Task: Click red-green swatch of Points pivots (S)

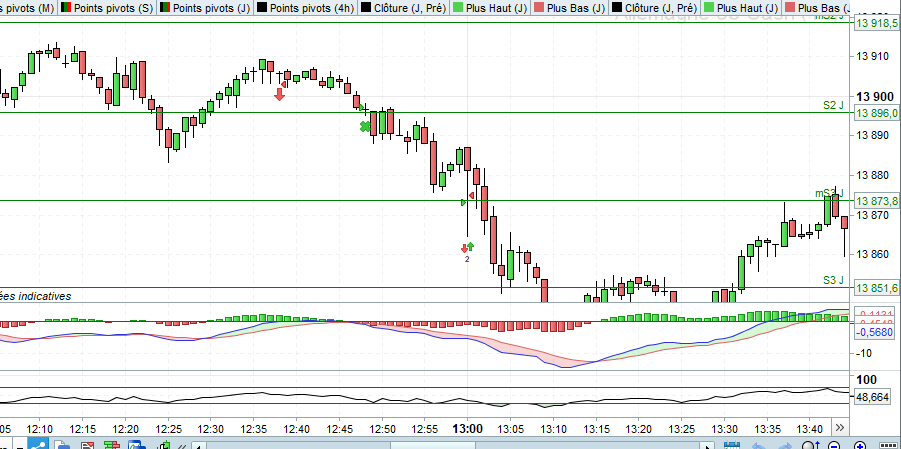Action: (x=66, y=8)
